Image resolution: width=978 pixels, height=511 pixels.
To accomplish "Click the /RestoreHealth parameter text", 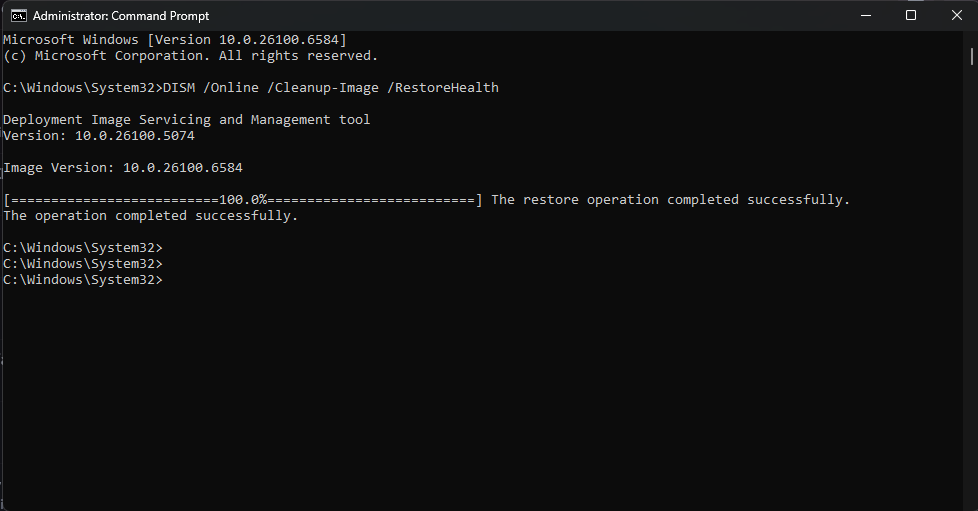I will click(443, 87).
